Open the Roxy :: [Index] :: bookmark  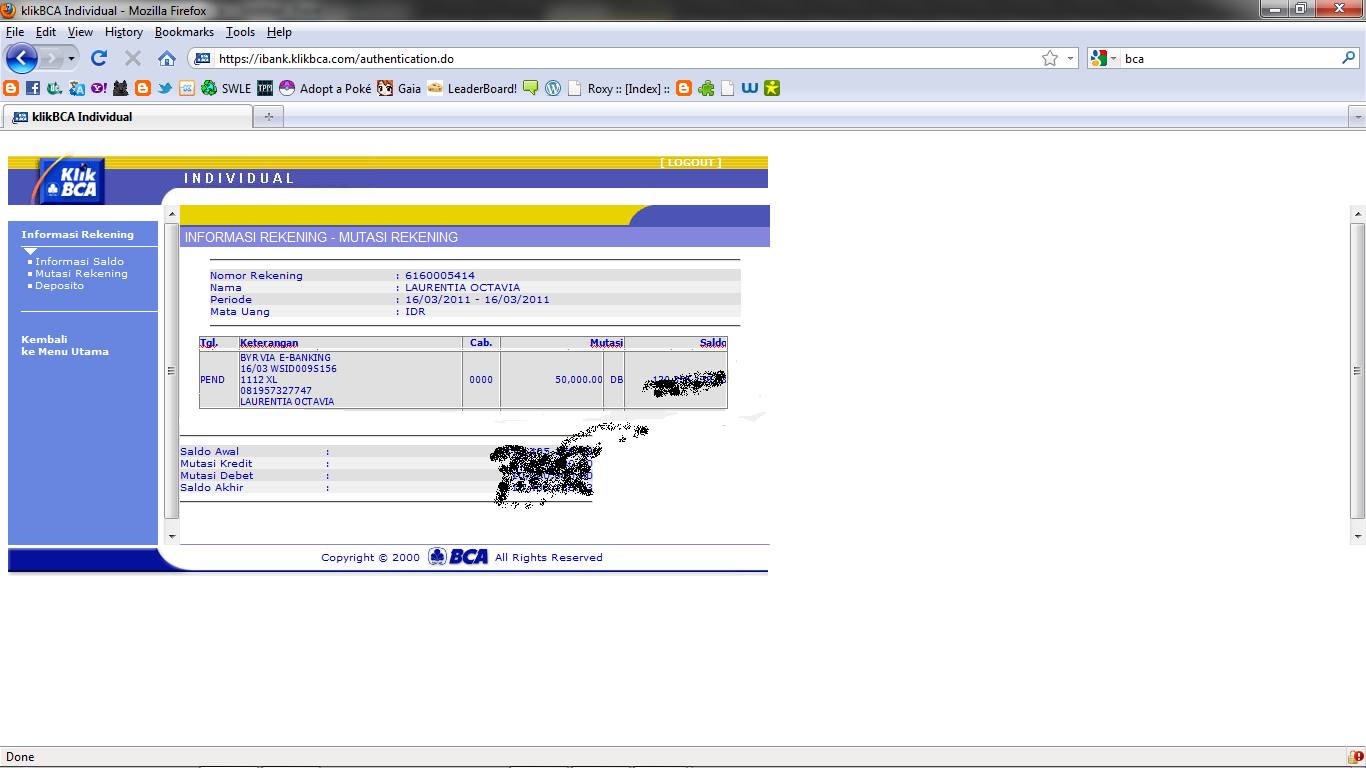[618, 88]
